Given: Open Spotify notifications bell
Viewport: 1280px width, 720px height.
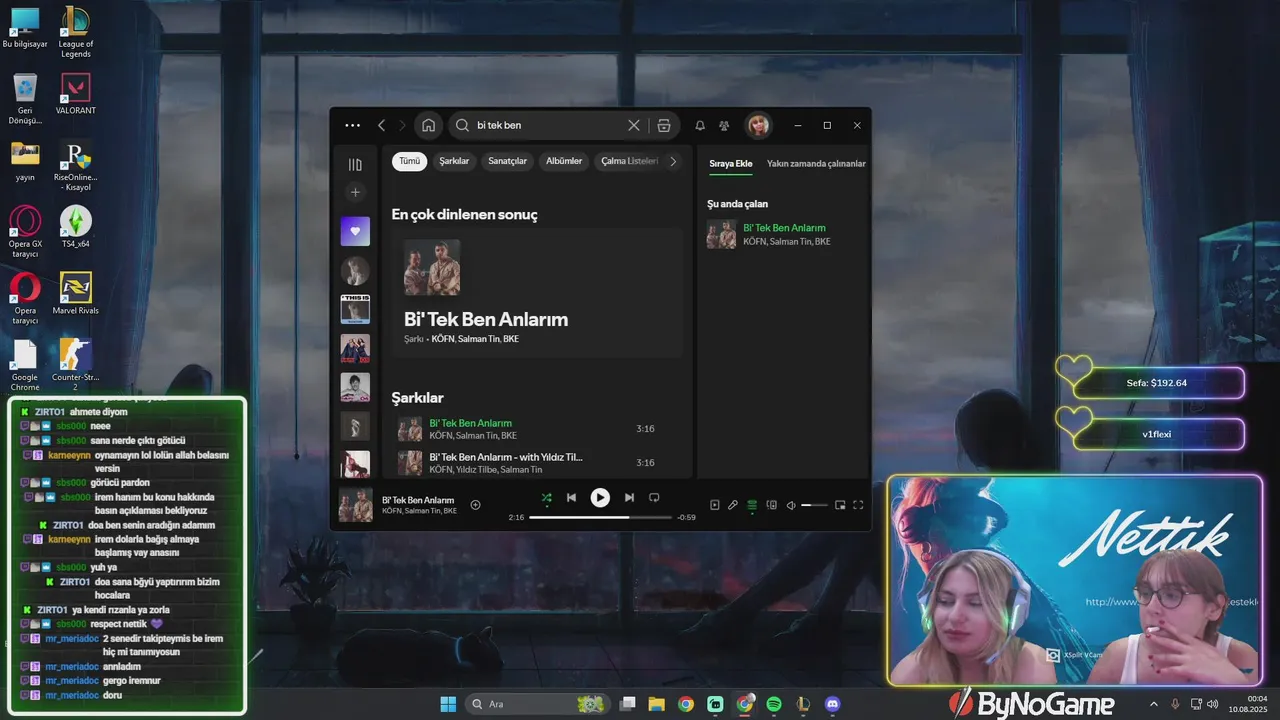Looking at the screenshot, I should click(x=700, y=125).
